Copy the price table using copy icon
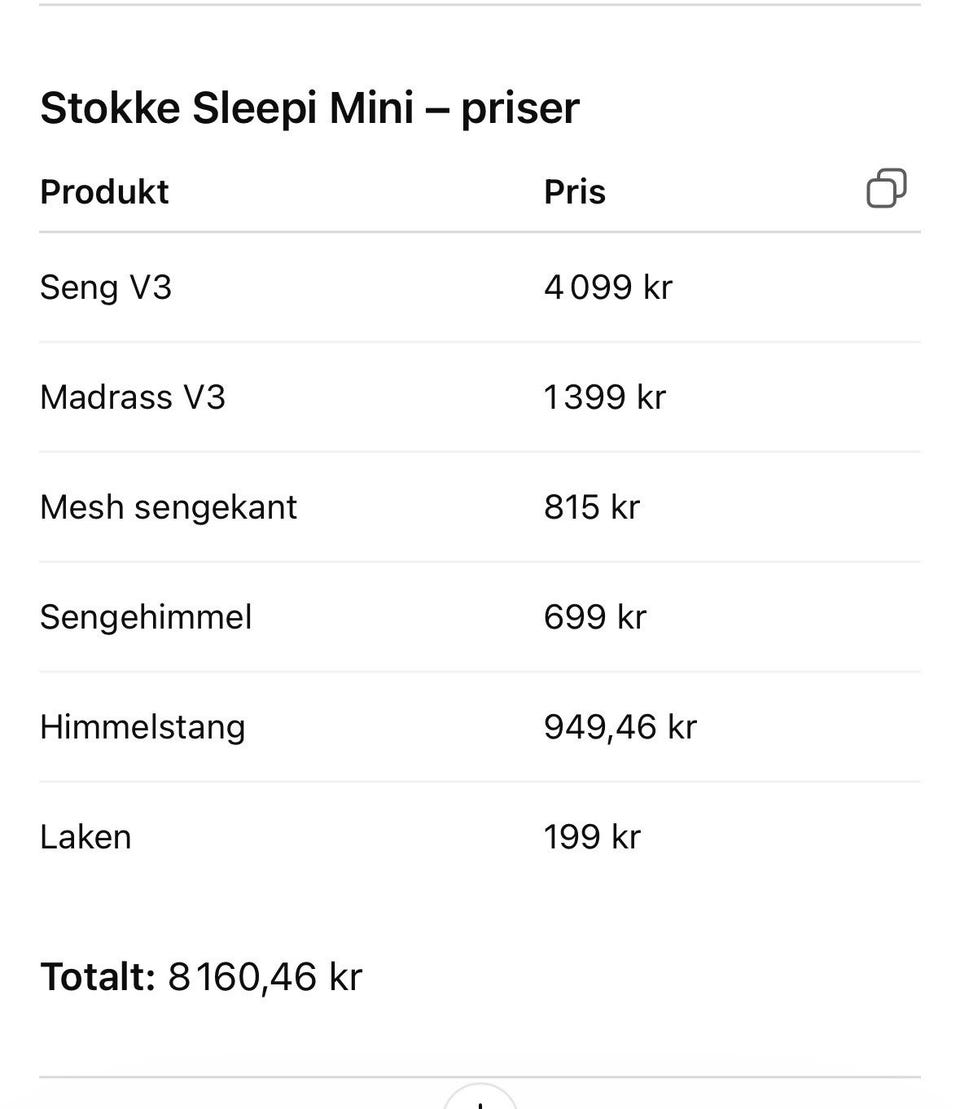This screenshot has height=1109, width=960. point(886,189)
